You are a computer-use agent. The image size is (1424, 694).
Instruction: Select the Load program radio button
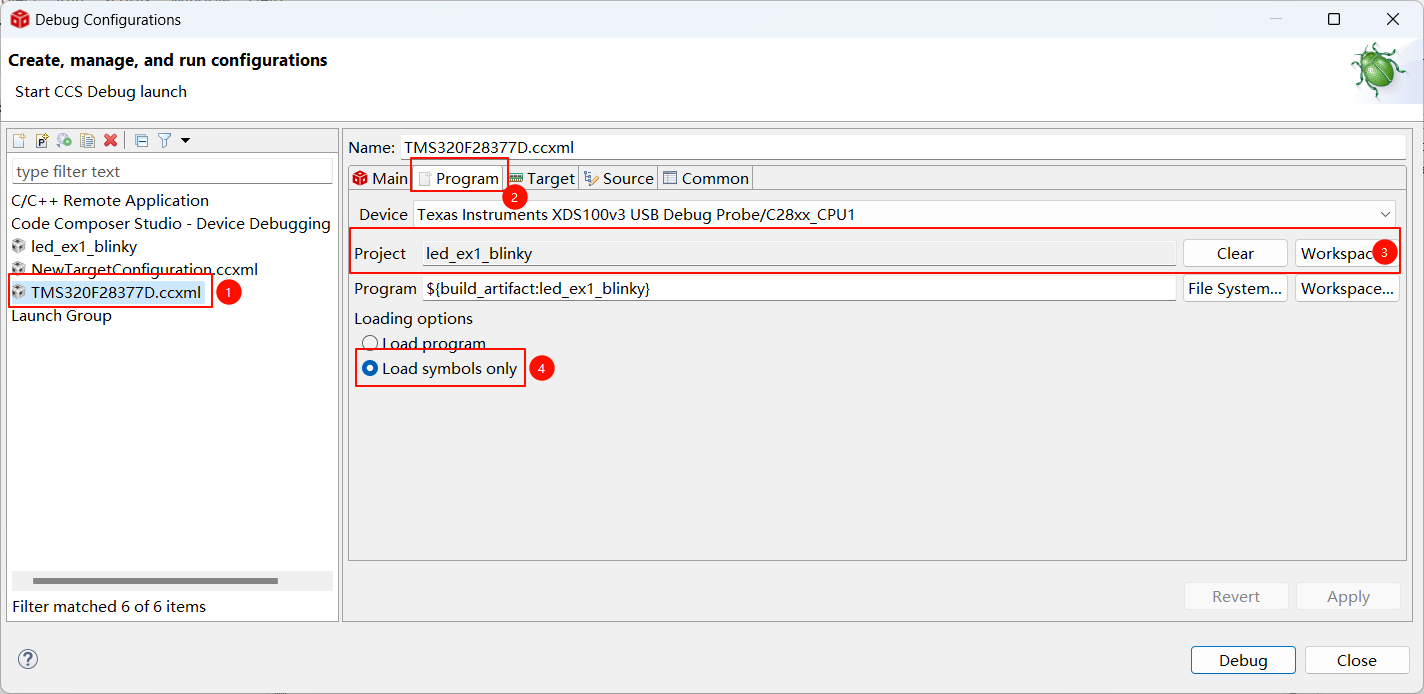click(x=370, y=344)
